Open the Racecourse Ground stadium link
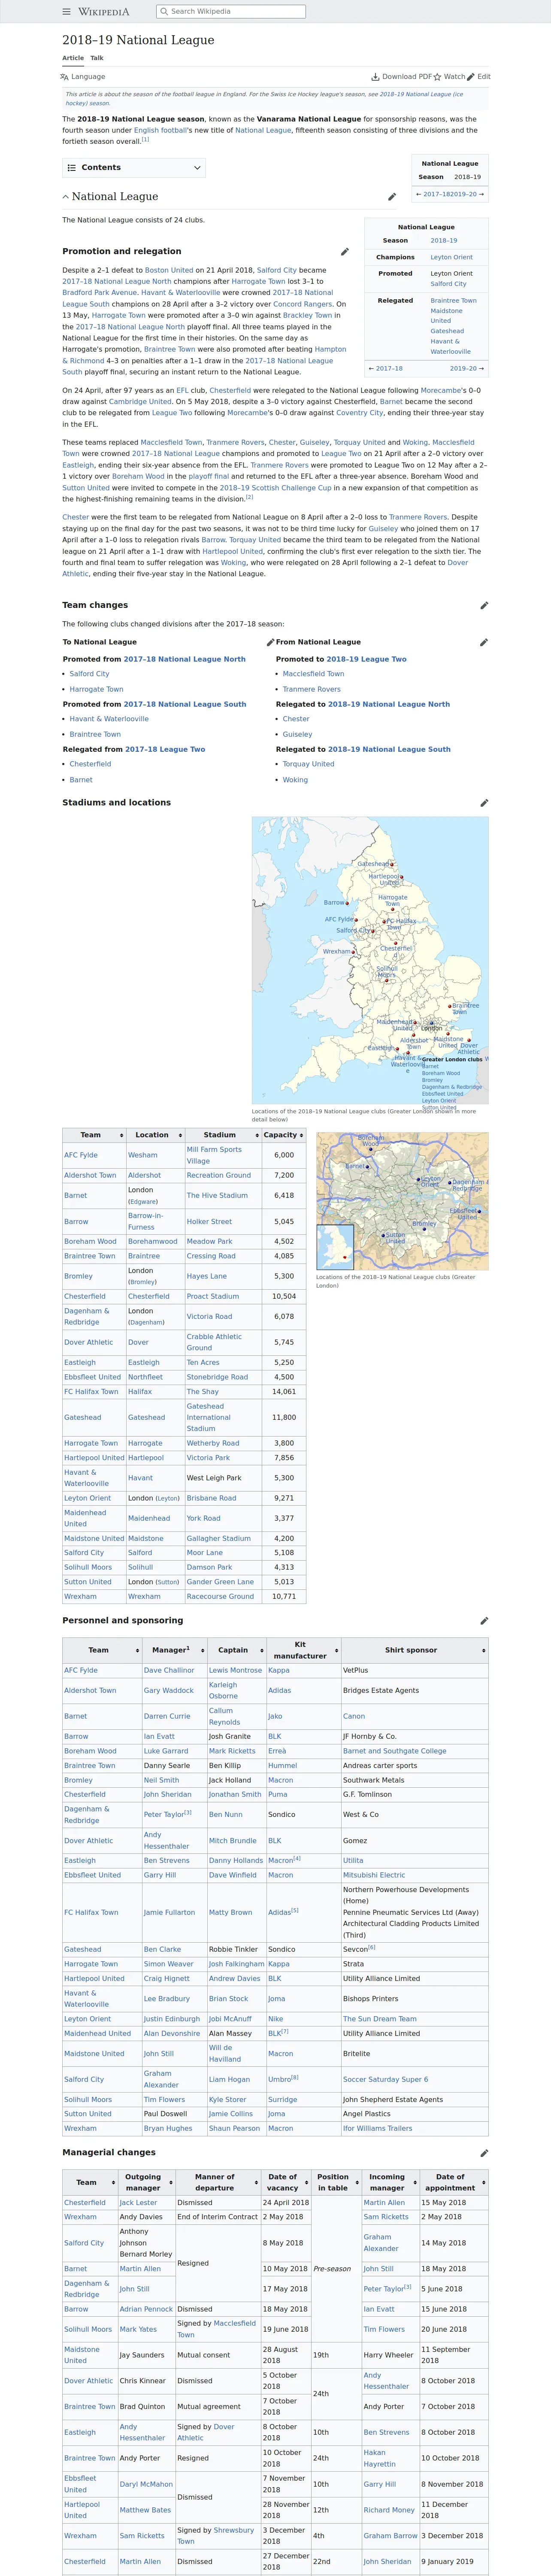The image size is (551, 2576). tap(220, 1597)
